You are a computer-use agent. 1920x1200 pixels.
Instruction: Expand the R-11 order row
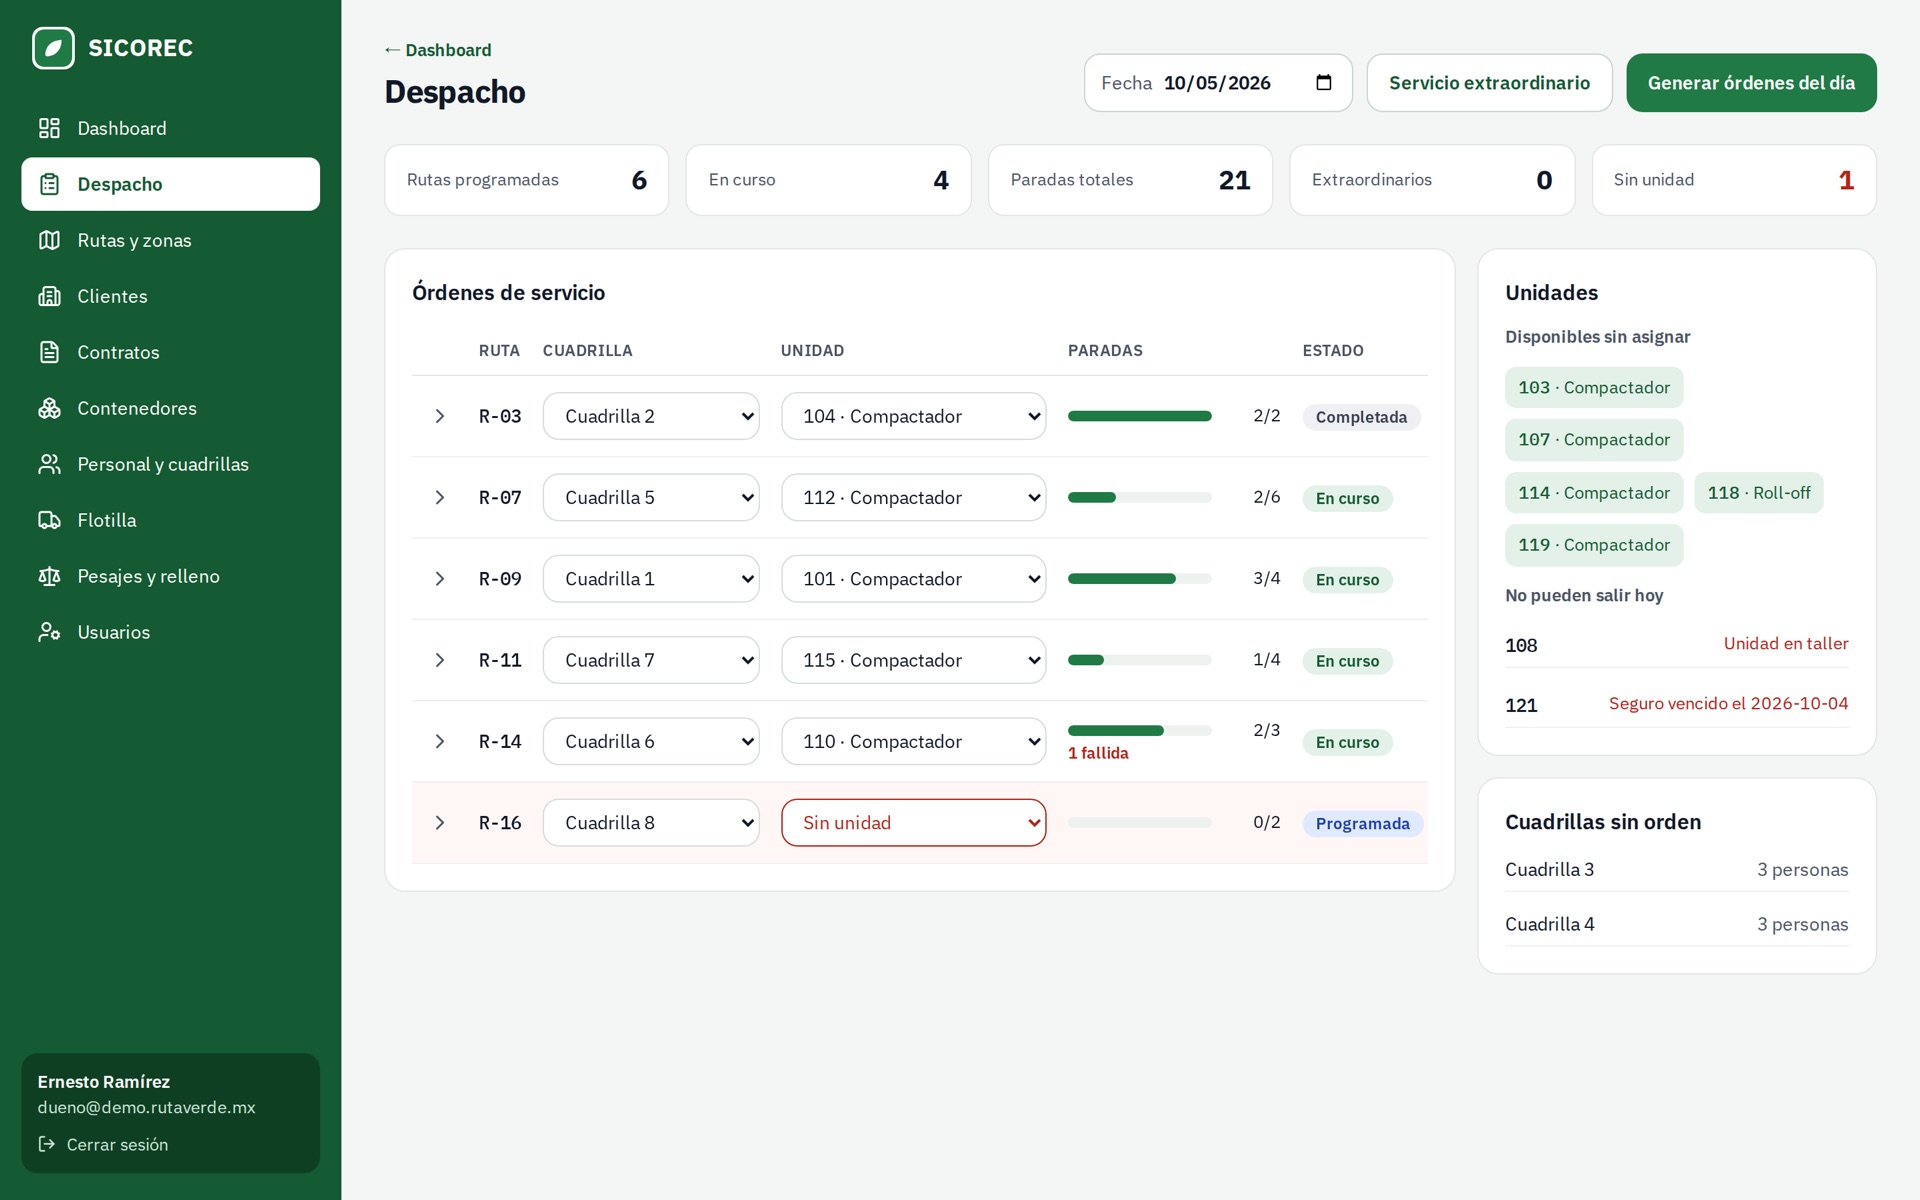click(x=439, y=660)
